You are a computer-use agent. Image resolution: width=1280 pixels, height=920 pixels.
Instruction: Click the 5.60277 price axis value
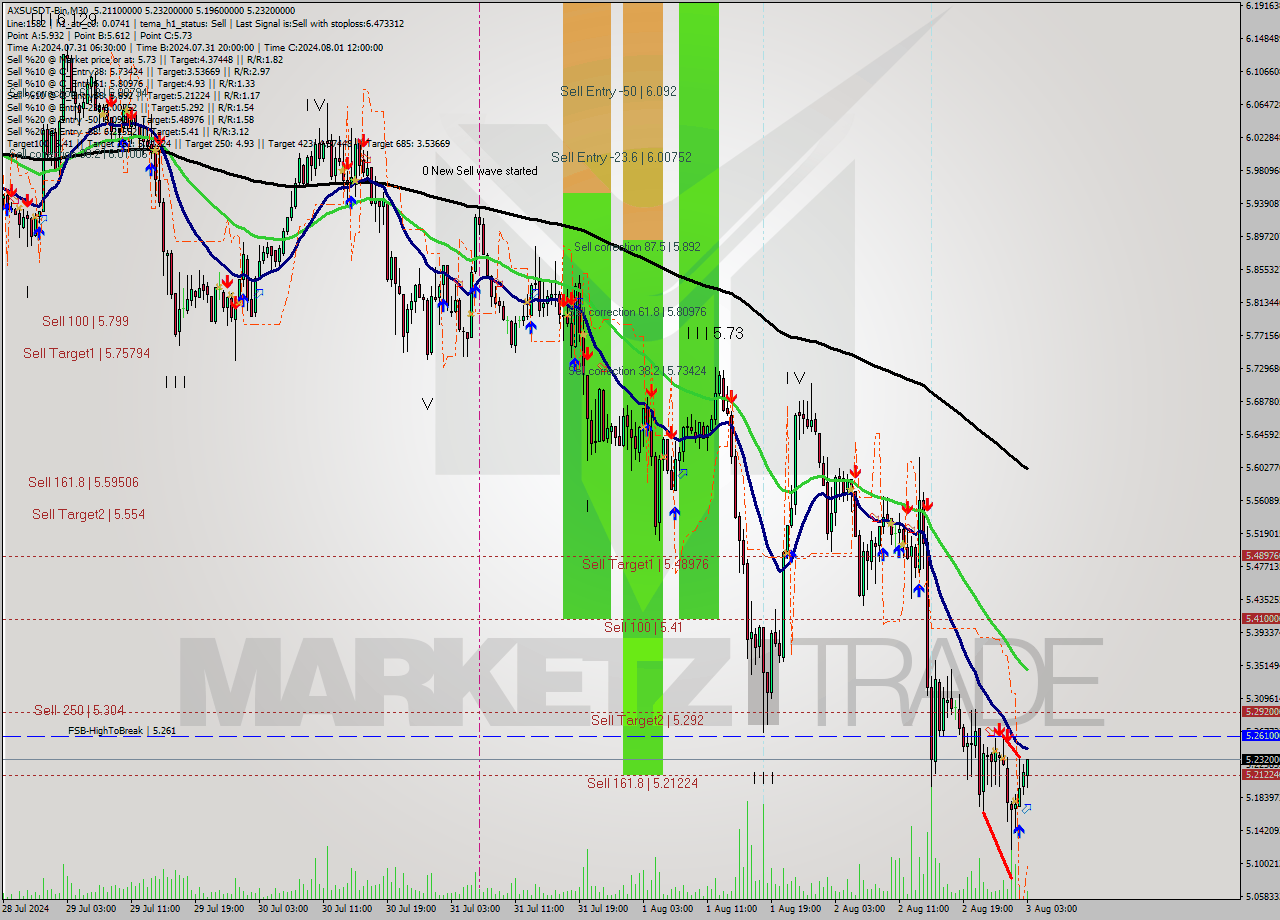(x=1263, y=467)
